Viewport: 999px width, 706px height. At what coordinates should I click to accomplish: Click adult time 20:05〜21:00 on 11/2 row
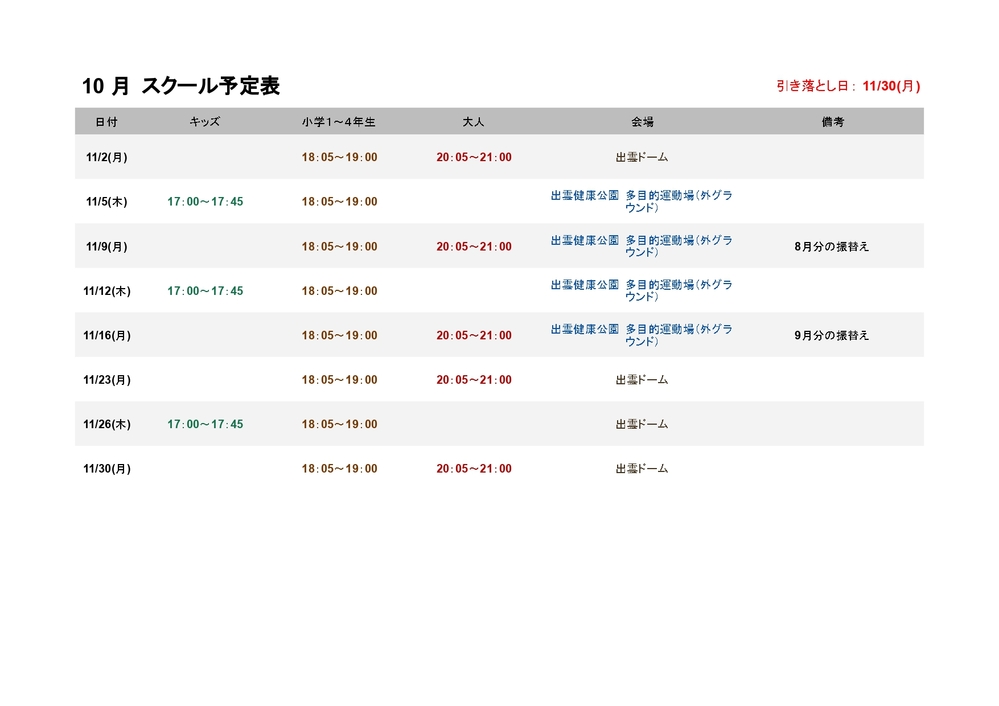(474, 157)
